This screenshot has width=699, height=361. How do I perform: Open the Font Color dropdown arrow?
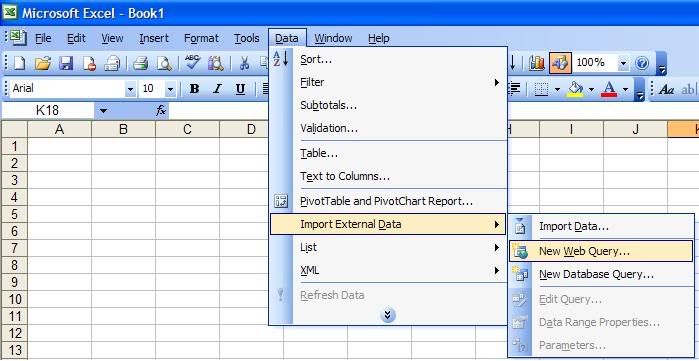(625, 89)
